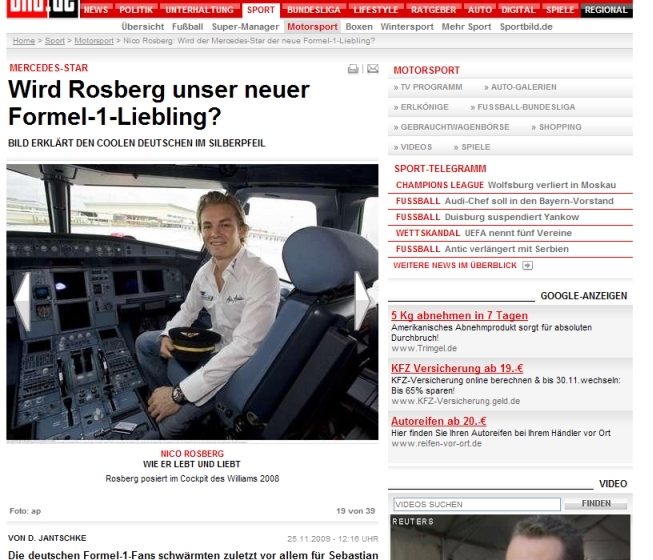The width and height of the screenshot is (653, 560).
Task: Open the TV Programm link
Action: click(432, 88)
